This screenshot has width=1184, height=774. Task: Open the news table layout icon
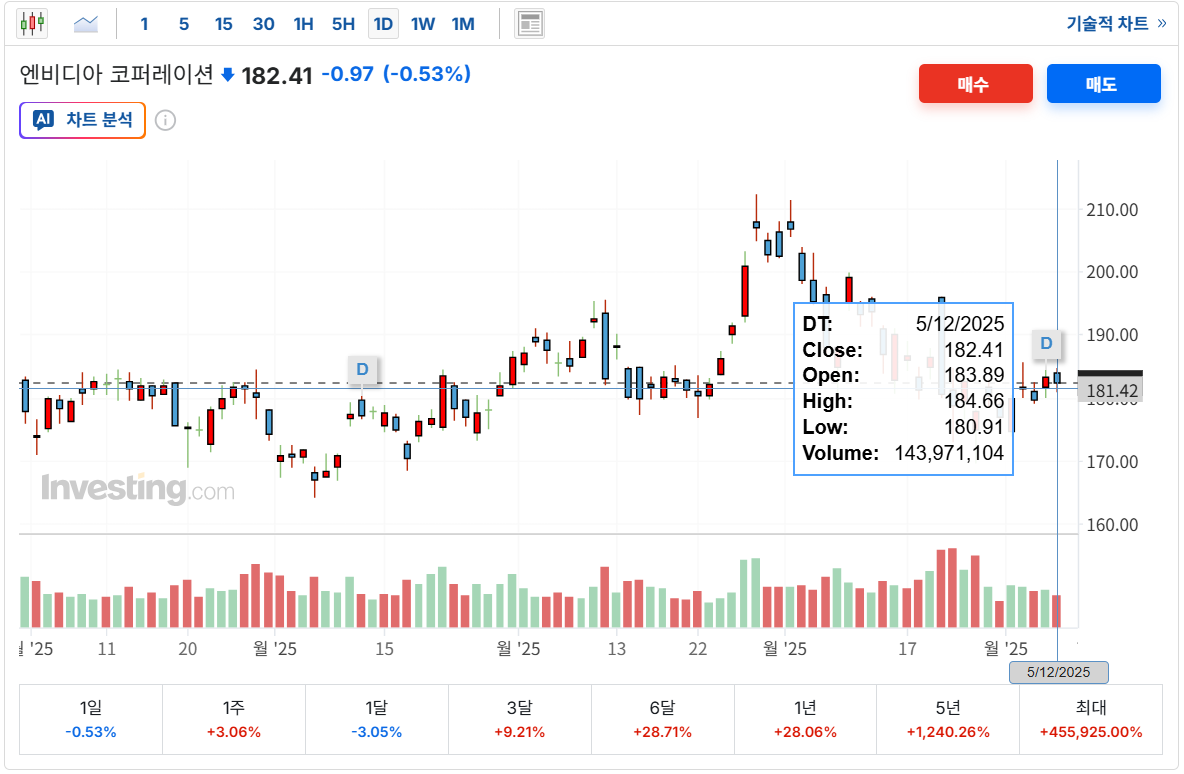click(x=529, y=24)
